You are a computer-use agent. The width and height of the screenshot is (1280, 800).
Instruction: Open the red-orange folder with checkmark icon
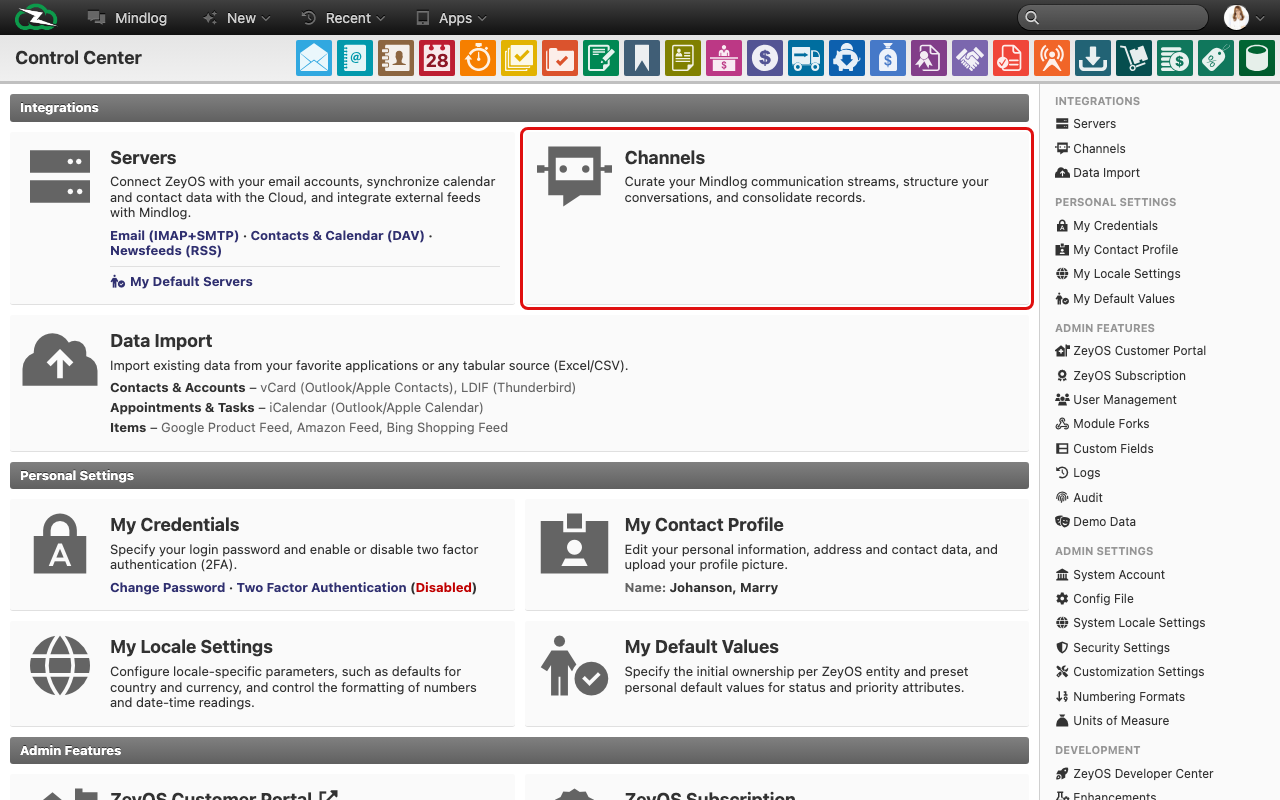[x=560, y=58]
